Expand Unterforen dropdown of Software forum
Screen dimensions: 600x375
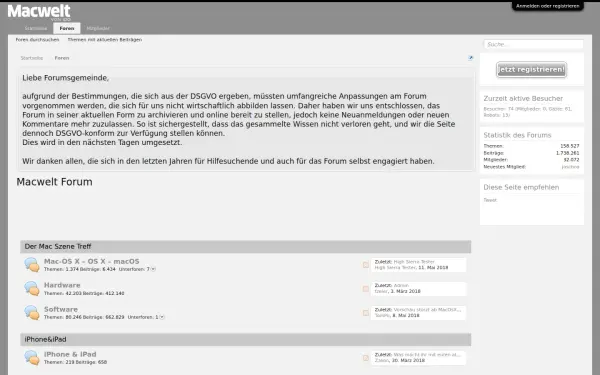click(162, 317)
